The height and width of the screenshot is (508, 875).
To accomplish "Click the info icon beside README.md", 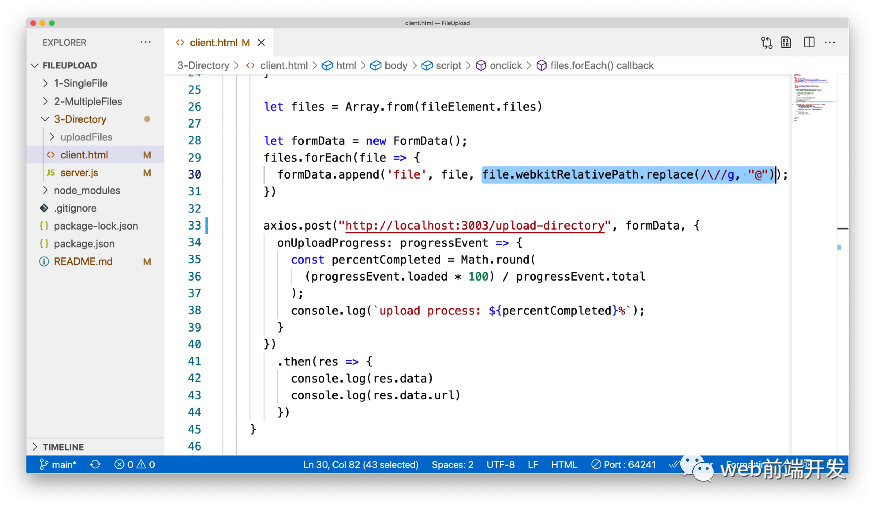I will coord(44,261).
